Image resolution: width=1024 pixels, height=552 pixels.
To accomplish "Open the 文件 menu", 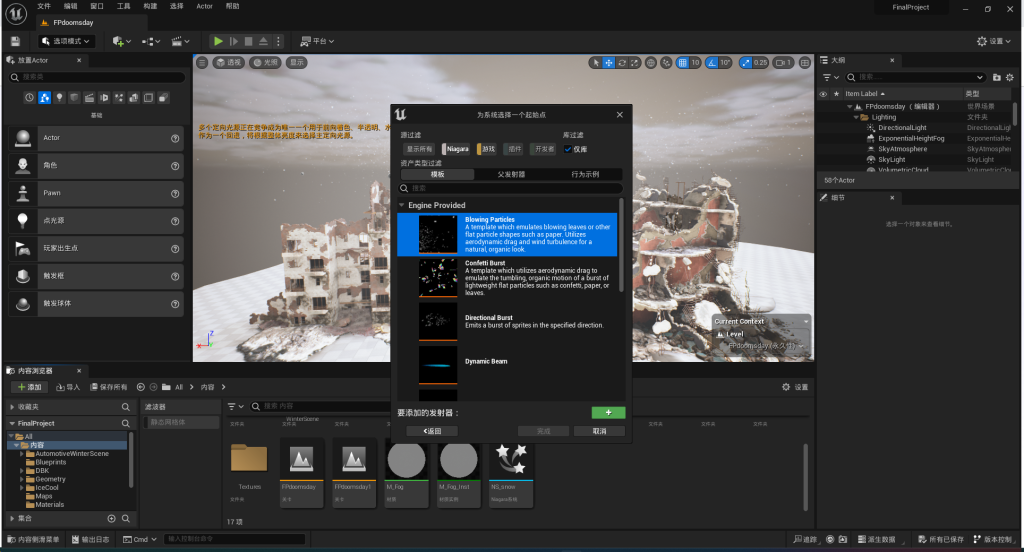I will (x=44, y=7).
